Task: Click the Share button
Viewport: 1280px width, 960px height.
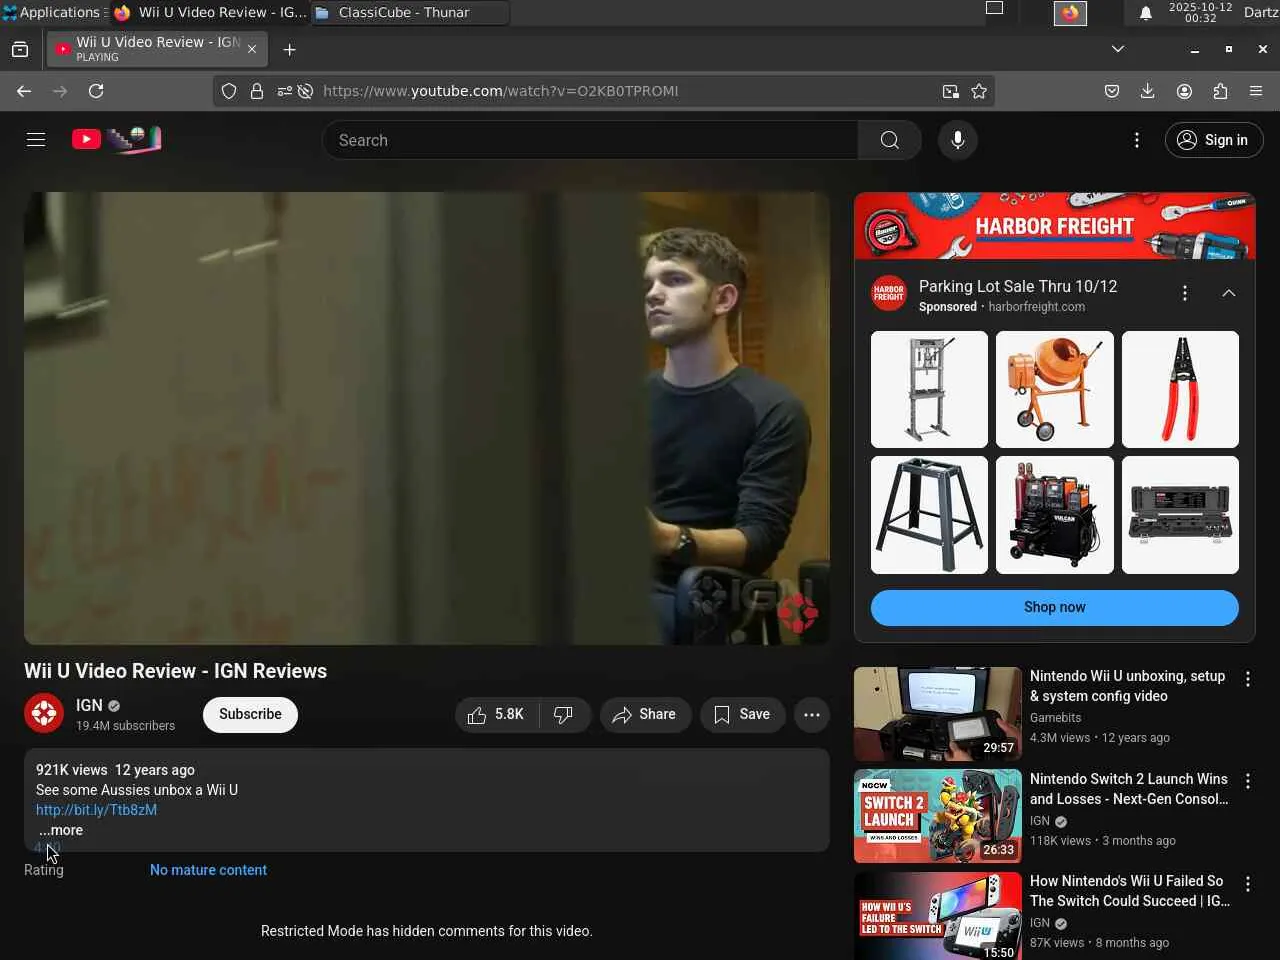Action: click(645, 715)
